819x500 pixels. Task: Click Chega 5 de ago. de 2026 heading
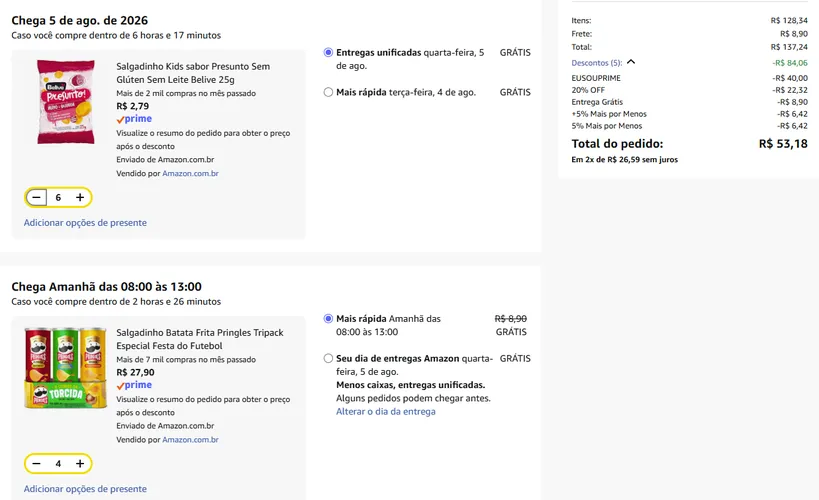click(79, 20)
